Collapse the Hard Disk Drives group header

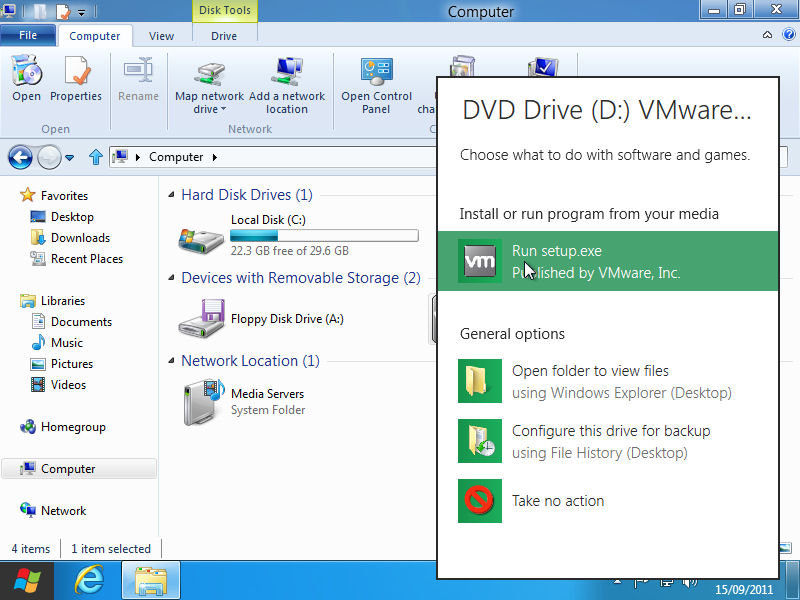(246, 195)
